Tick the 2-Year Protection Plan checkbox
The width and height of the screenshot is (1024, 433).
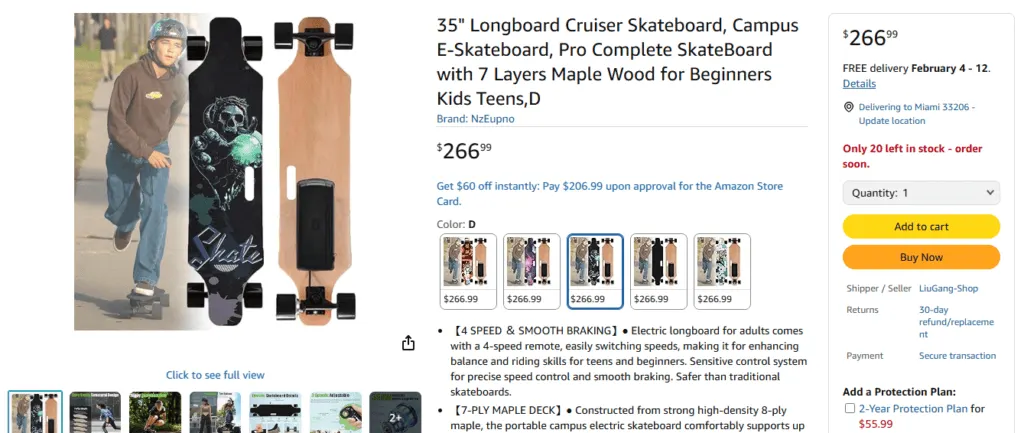[850, 408]
